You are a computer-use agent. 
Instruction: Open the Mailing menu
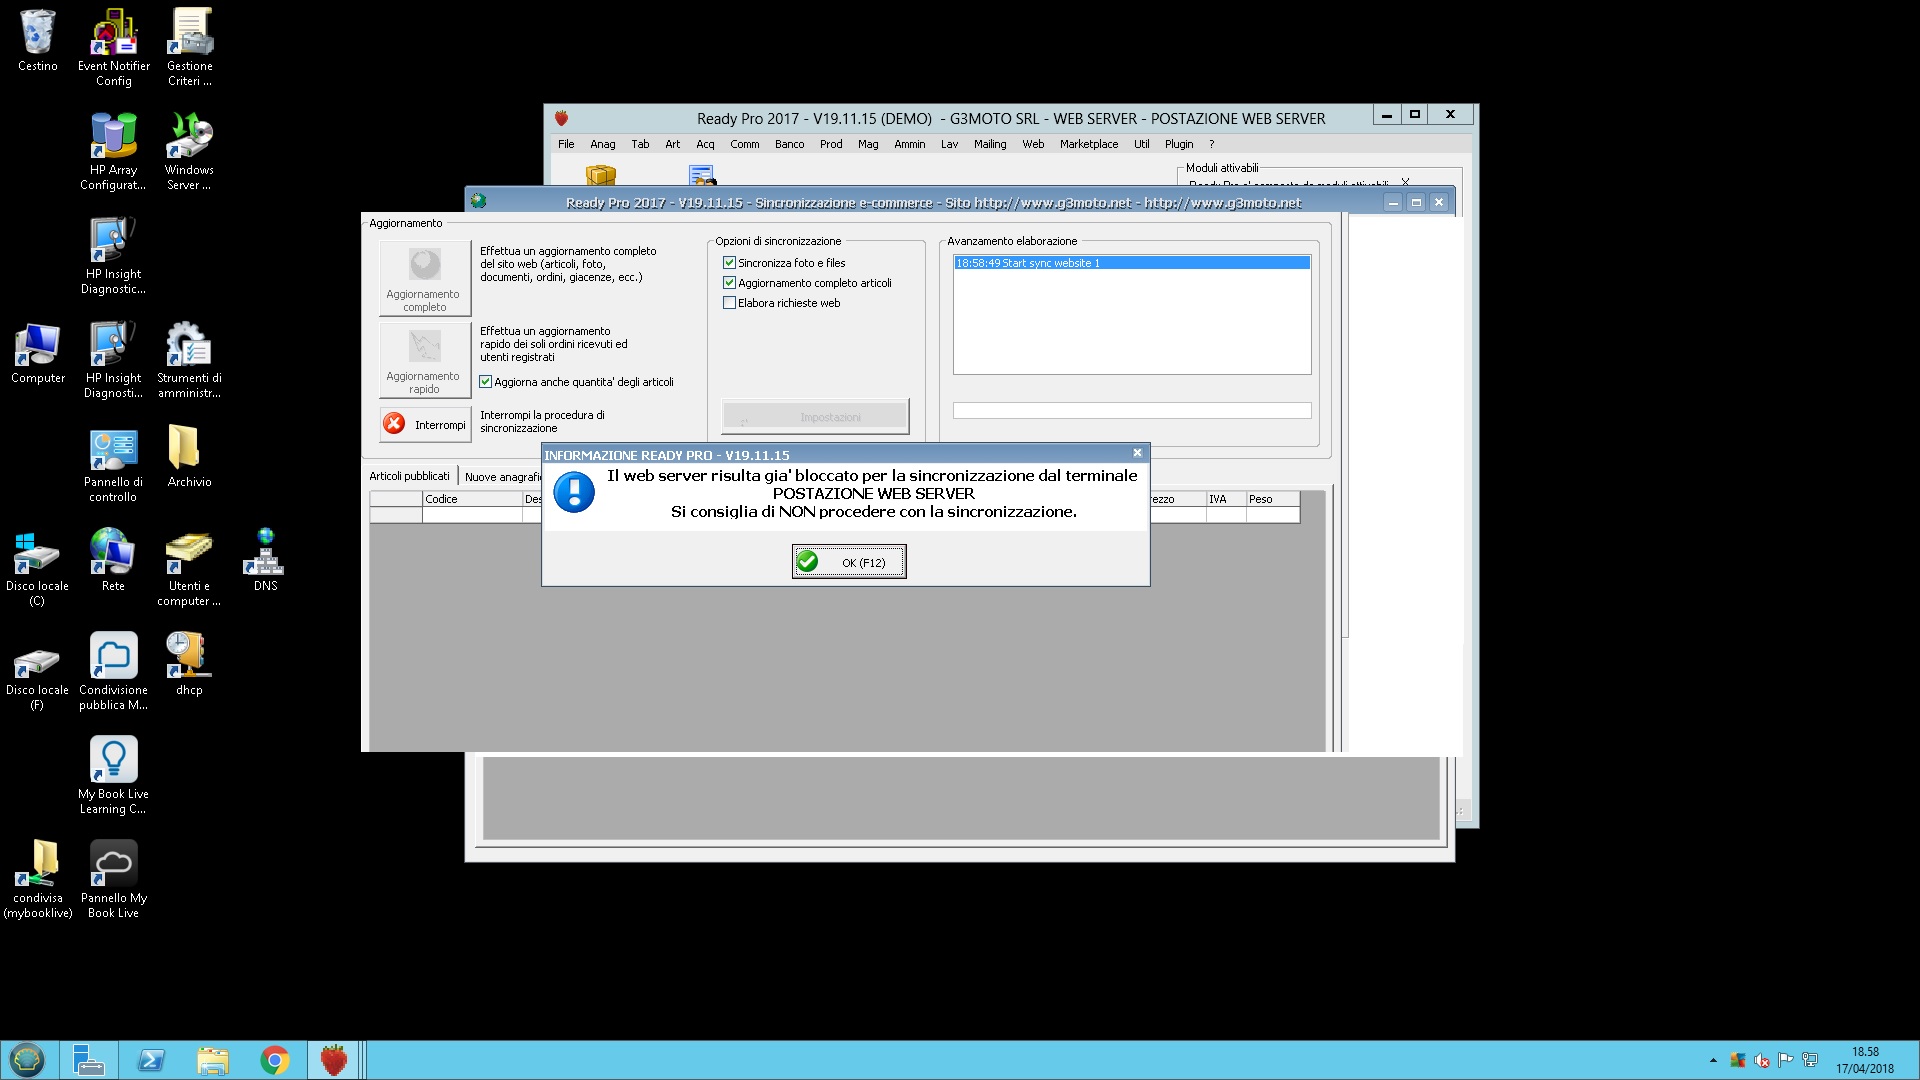coord(990,144)
